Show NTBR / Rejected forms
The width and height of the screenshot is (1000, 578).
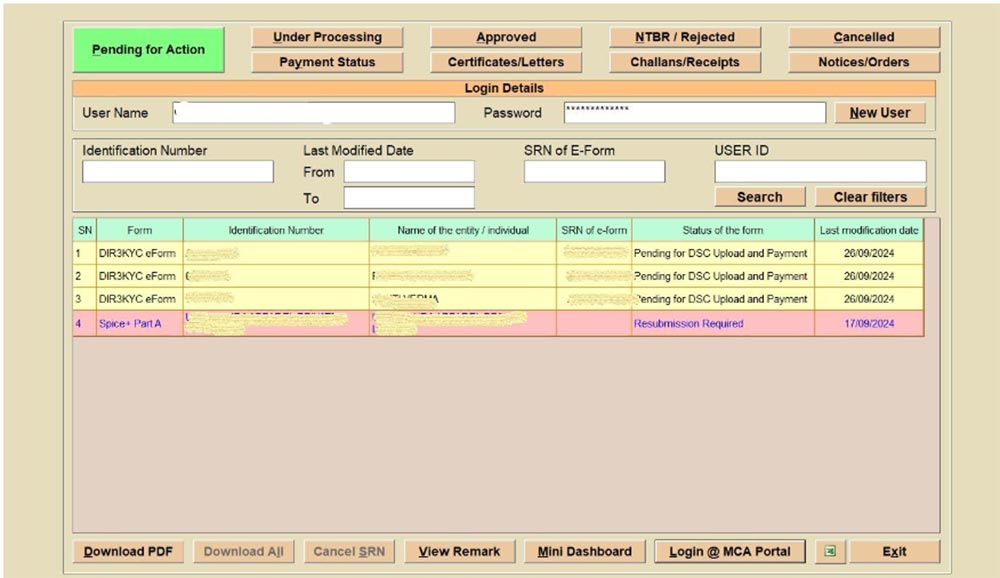685,38
